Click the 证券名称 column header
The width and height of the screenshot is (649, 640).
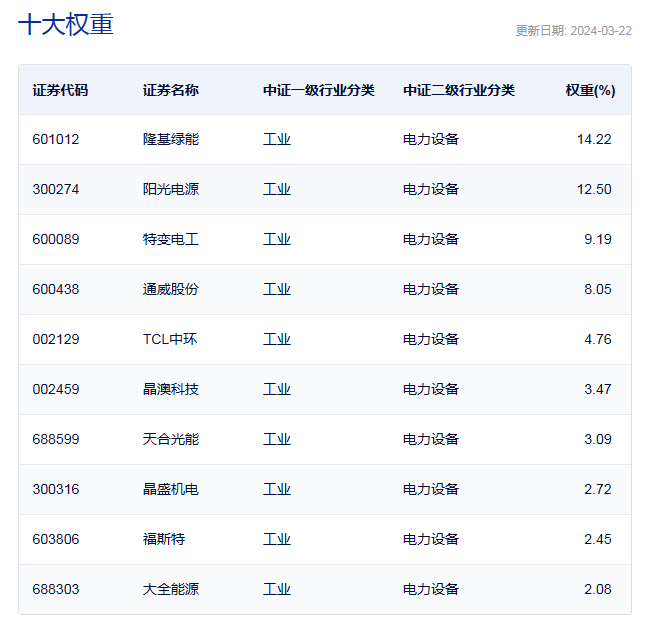[171, 90]
